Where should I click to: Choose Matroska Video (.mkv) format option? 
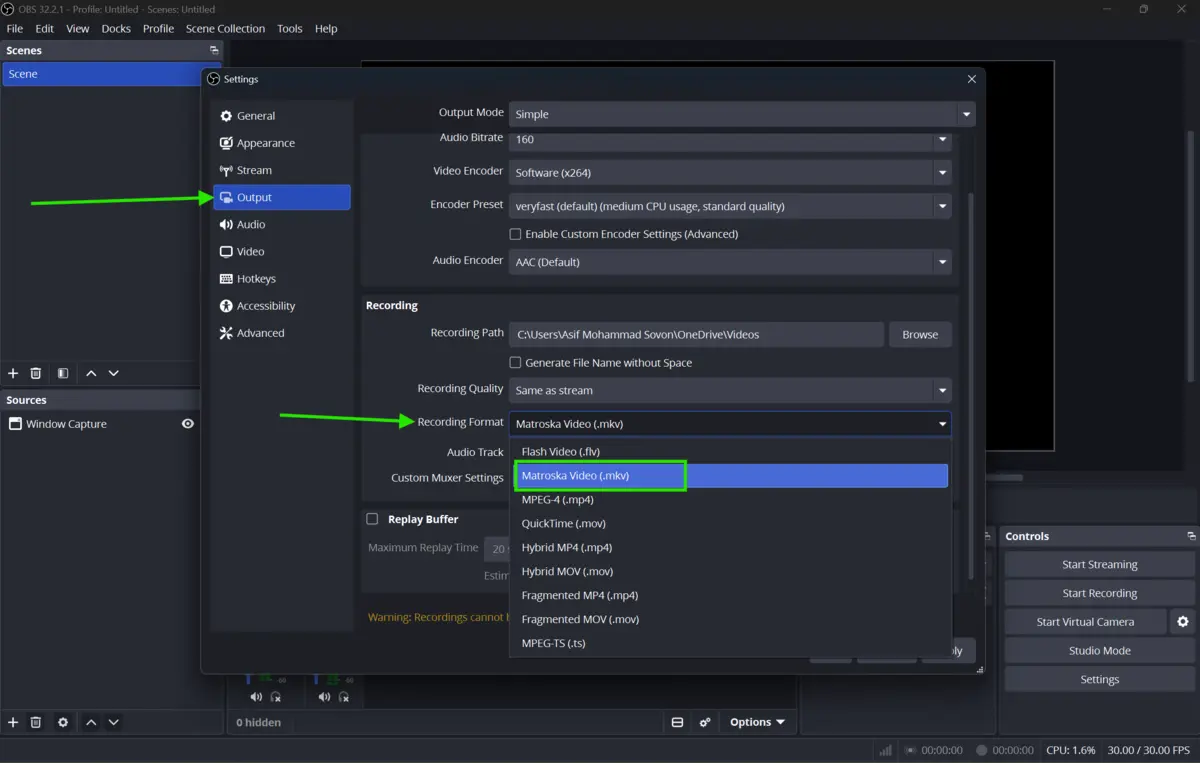tap(730, 476)
